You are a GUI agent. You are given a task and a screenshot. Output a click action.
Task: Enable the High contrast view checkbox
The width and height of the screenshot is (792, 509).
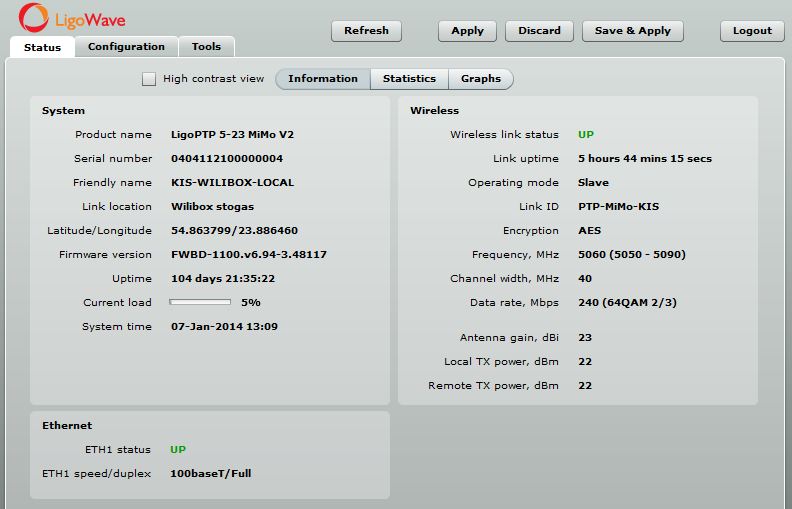click(149, 79)
